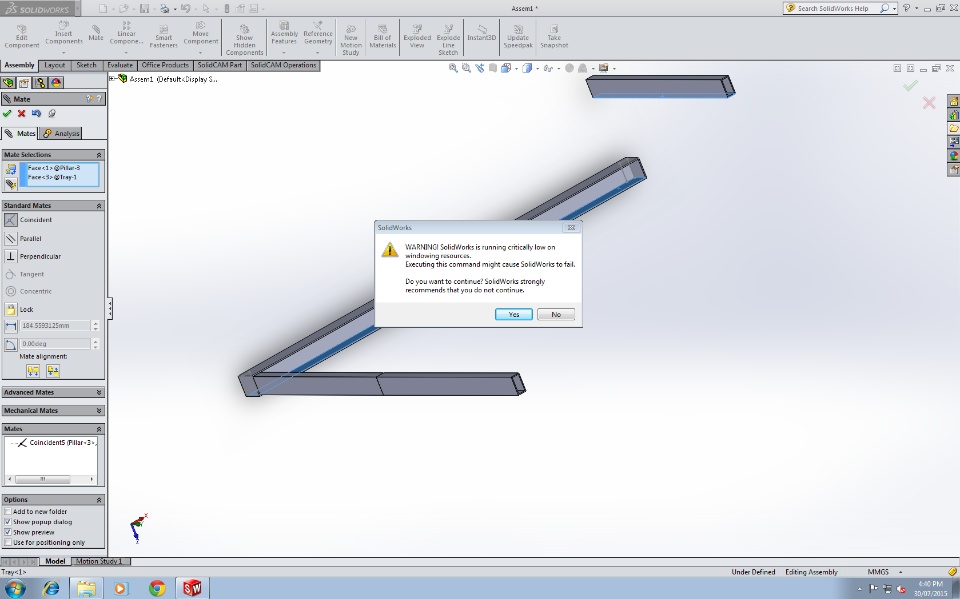Viewport: 960px width, 599px height.
Task: Click Yes in the SolidWorks warning dialog
Action: [513, 314]
